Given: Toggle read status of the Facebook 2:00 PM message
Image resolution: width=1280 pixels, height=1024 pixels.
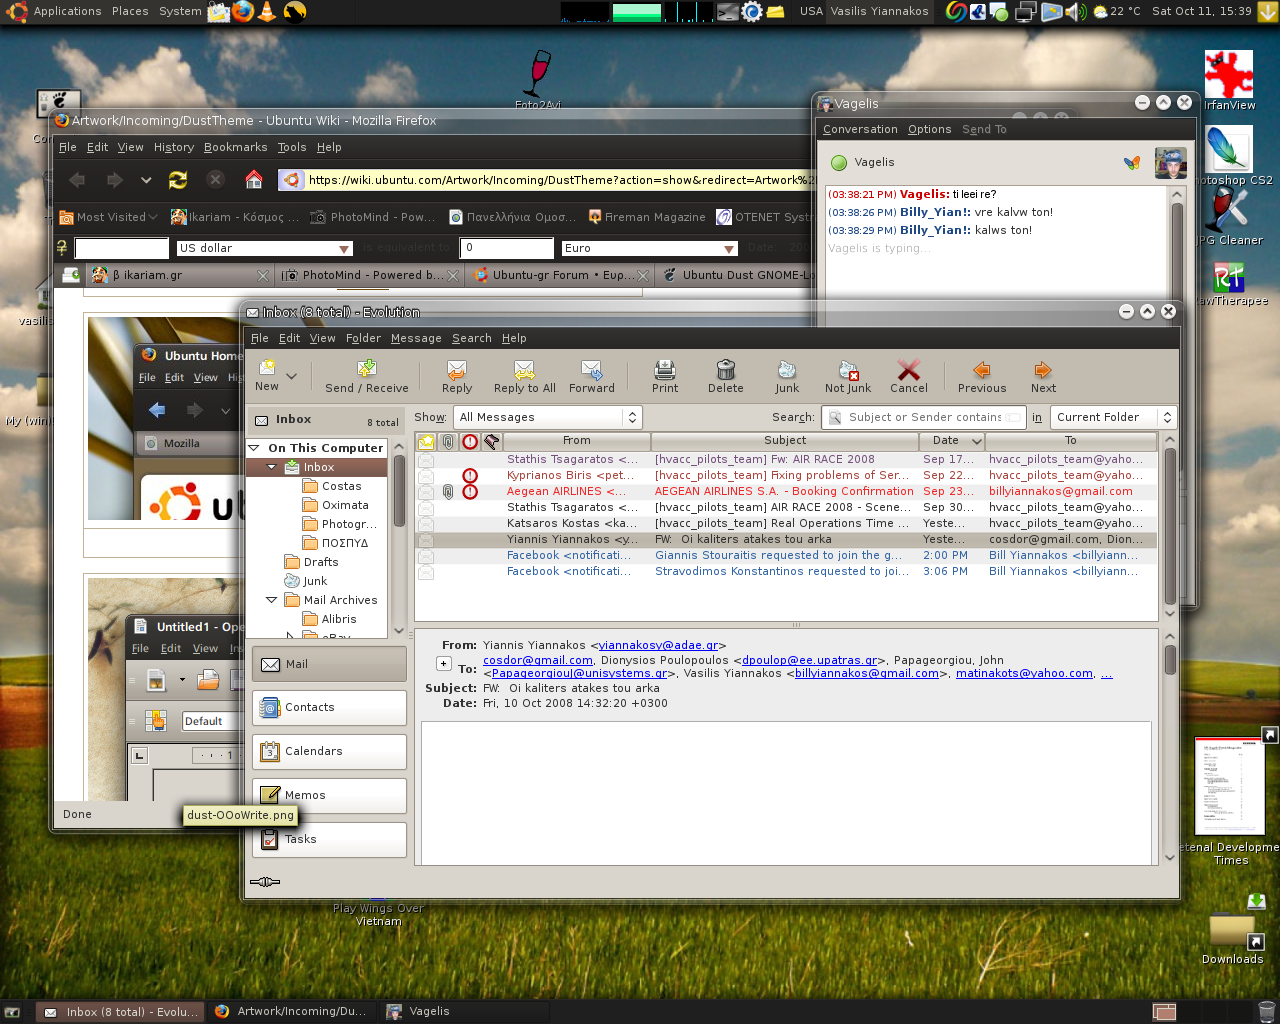Looking at the screenshot, I should [426, 556].
